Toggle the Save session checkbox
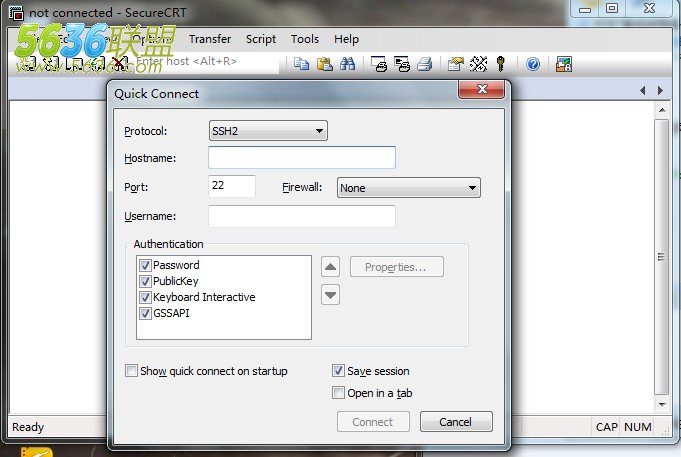 tap(338, 371)
